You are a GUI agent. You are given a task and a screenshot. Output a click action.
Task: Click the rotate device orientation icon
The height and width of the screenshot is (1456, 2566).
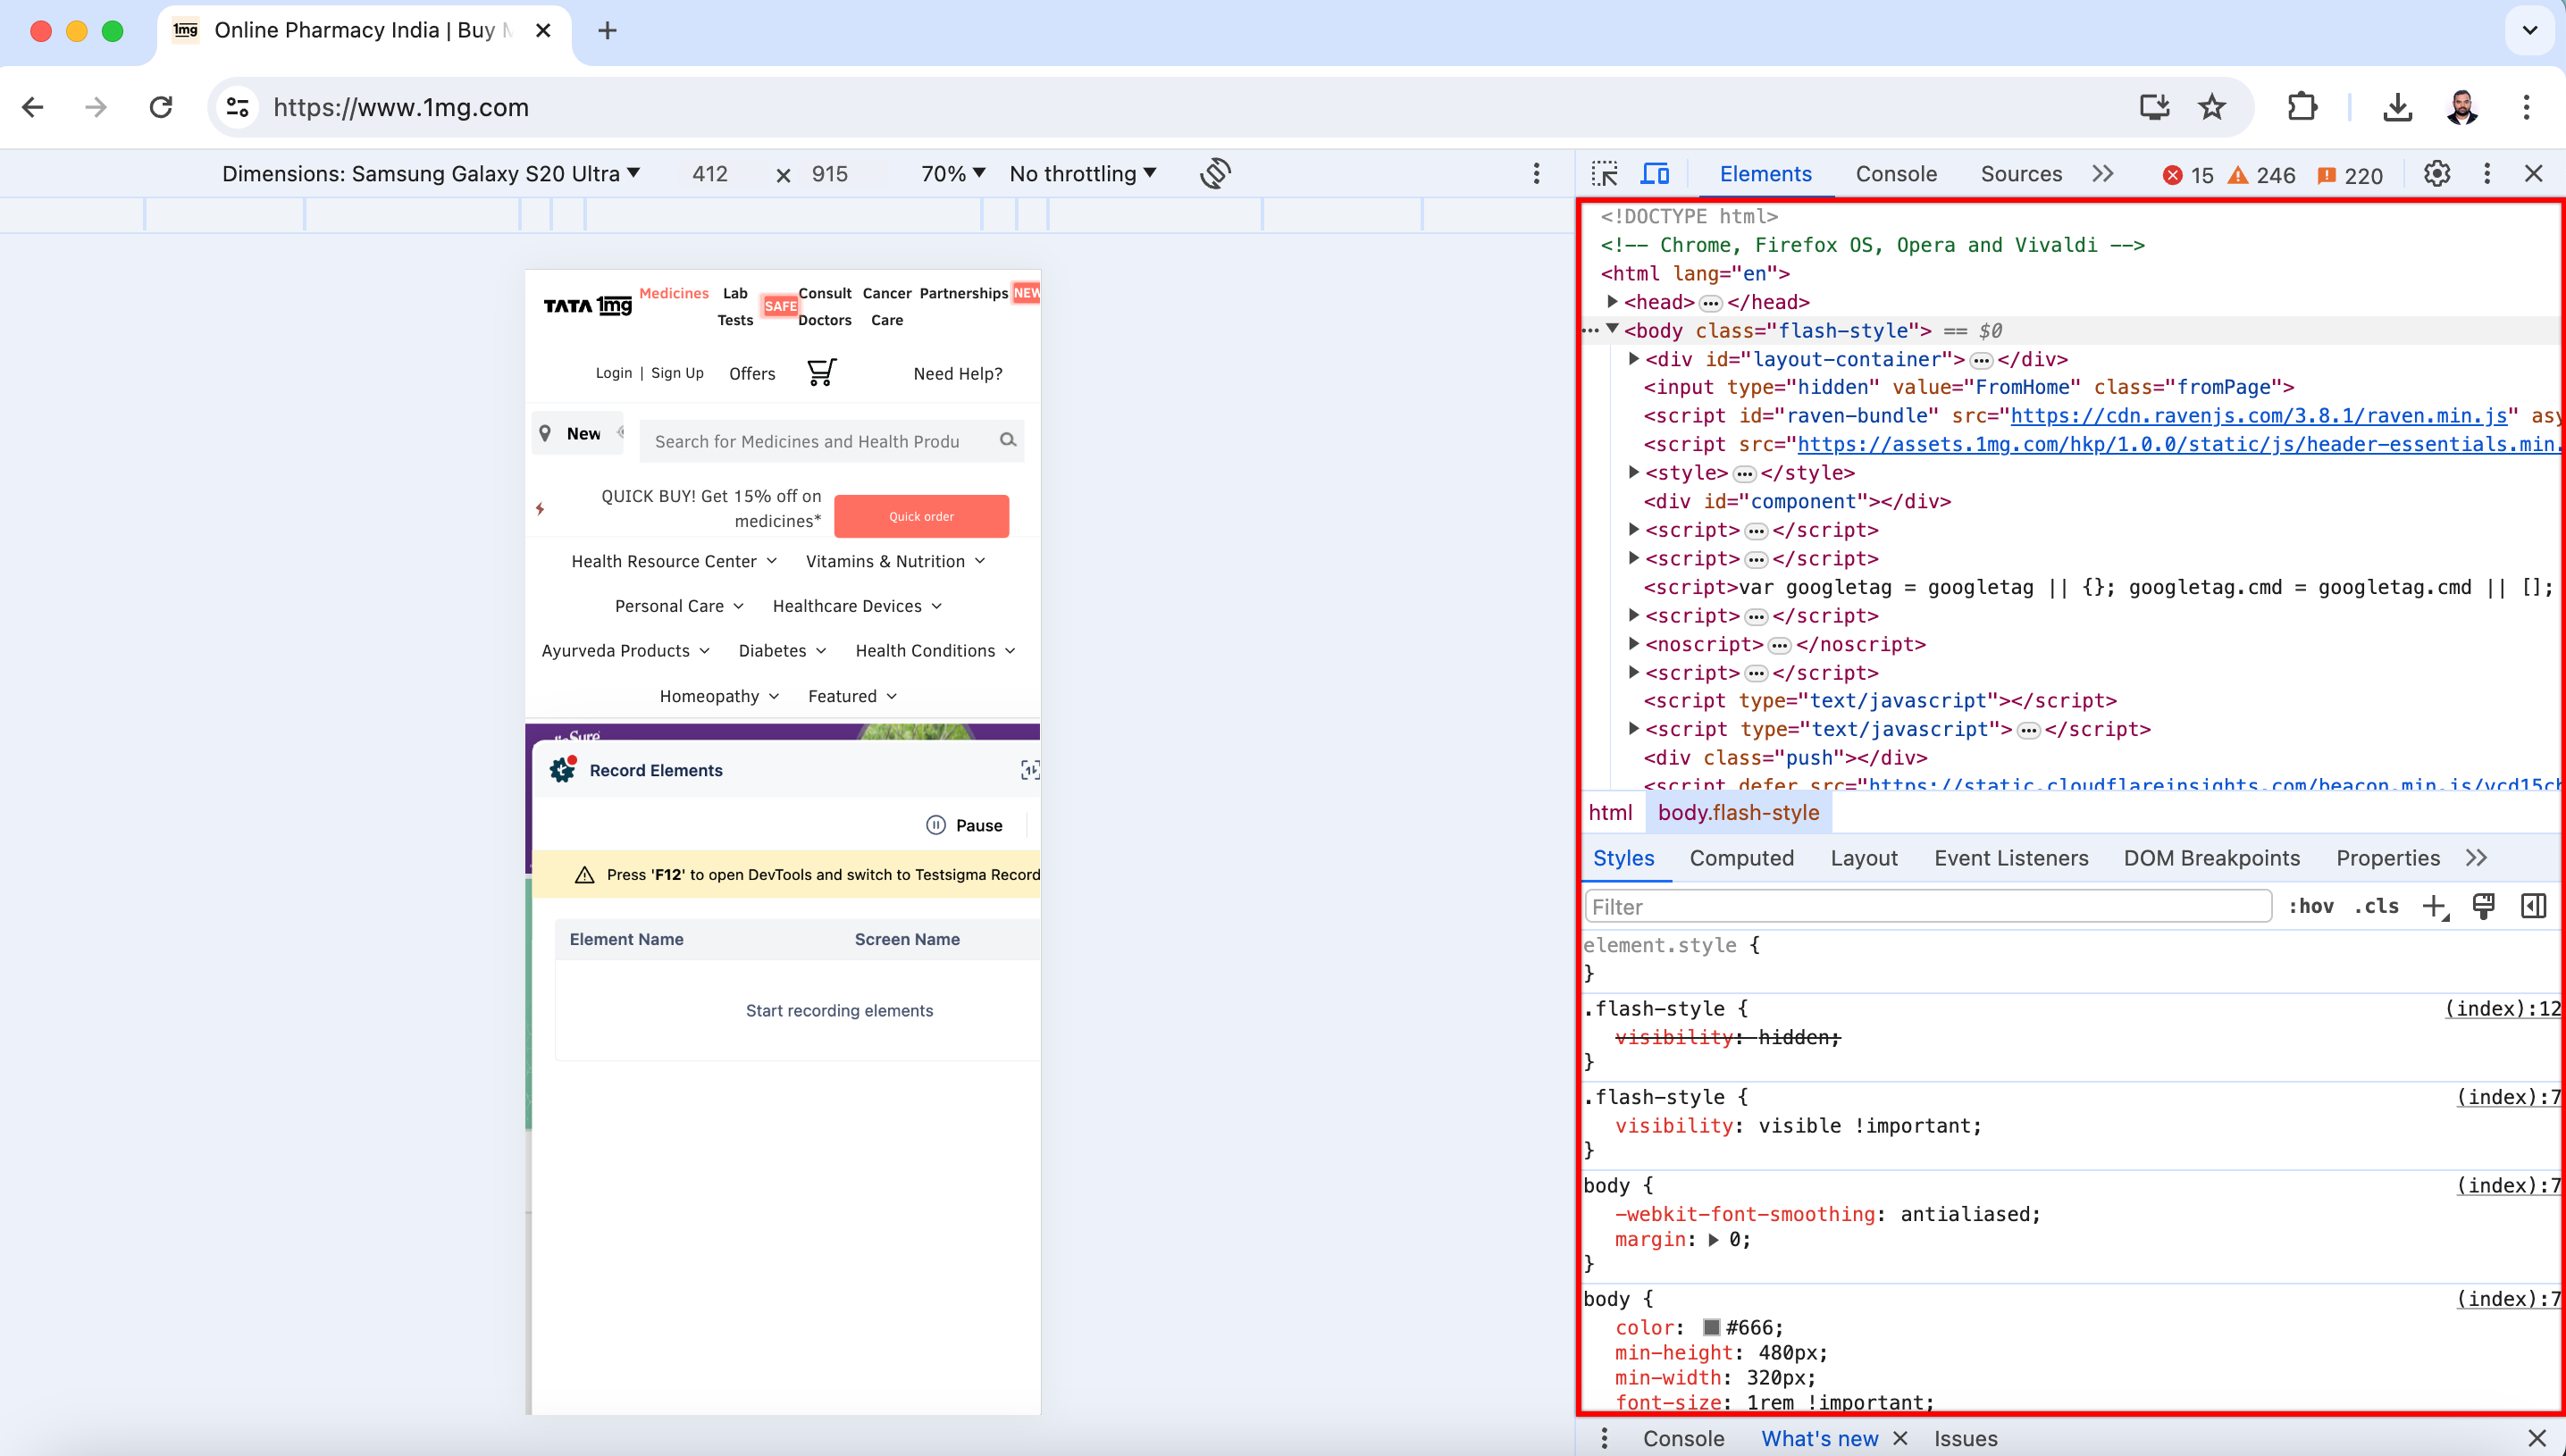tap(1215, 174)
